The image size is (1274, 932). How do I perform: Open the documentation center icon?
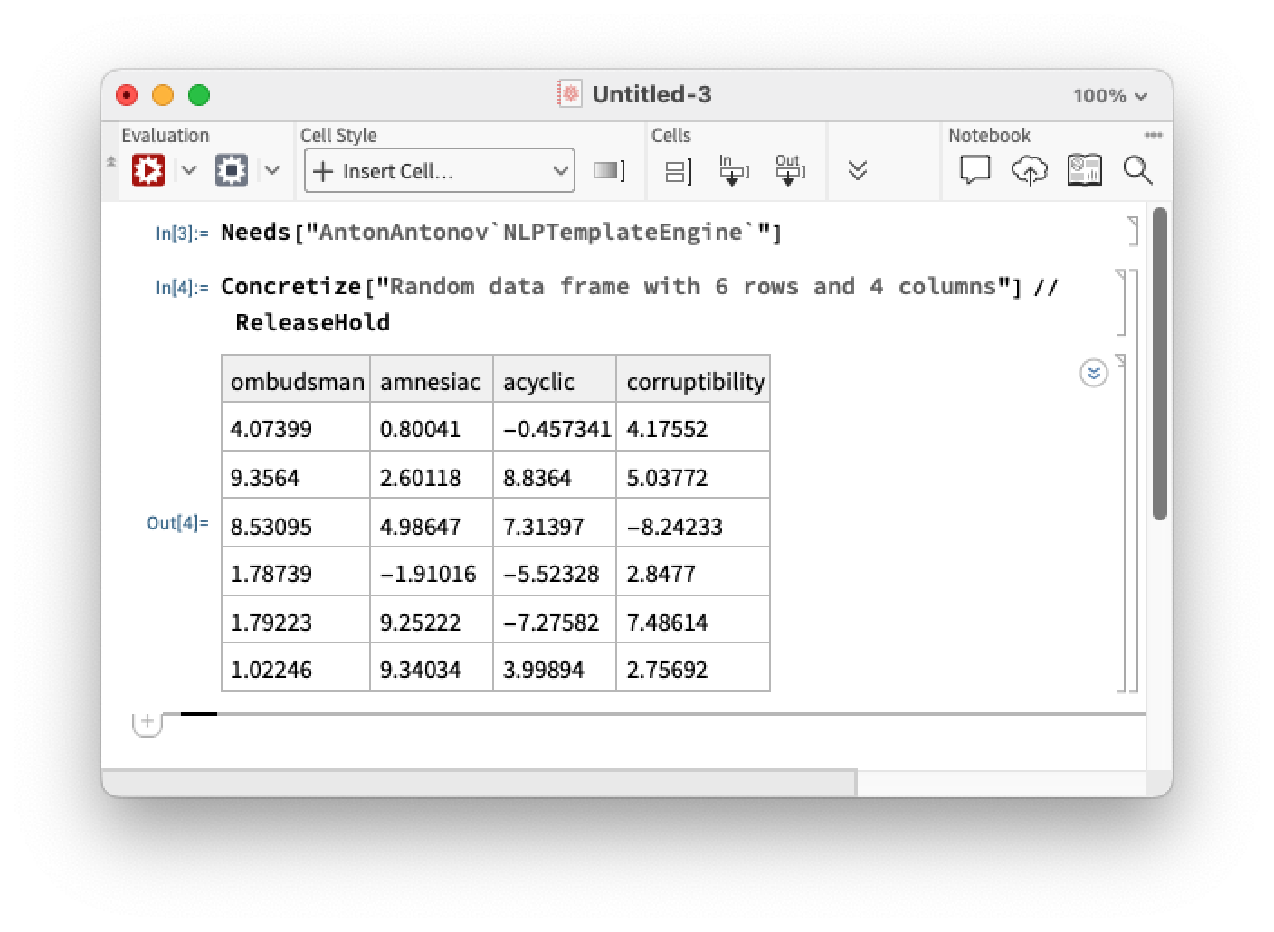click(1084, 171)
